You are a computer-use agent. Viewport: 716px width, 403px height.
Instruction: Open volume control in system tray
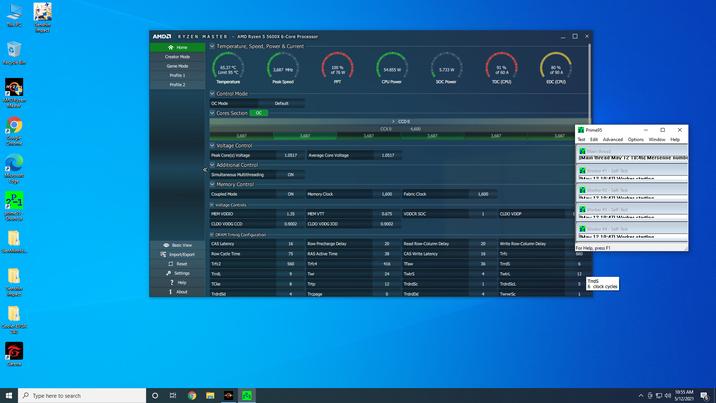668,396
